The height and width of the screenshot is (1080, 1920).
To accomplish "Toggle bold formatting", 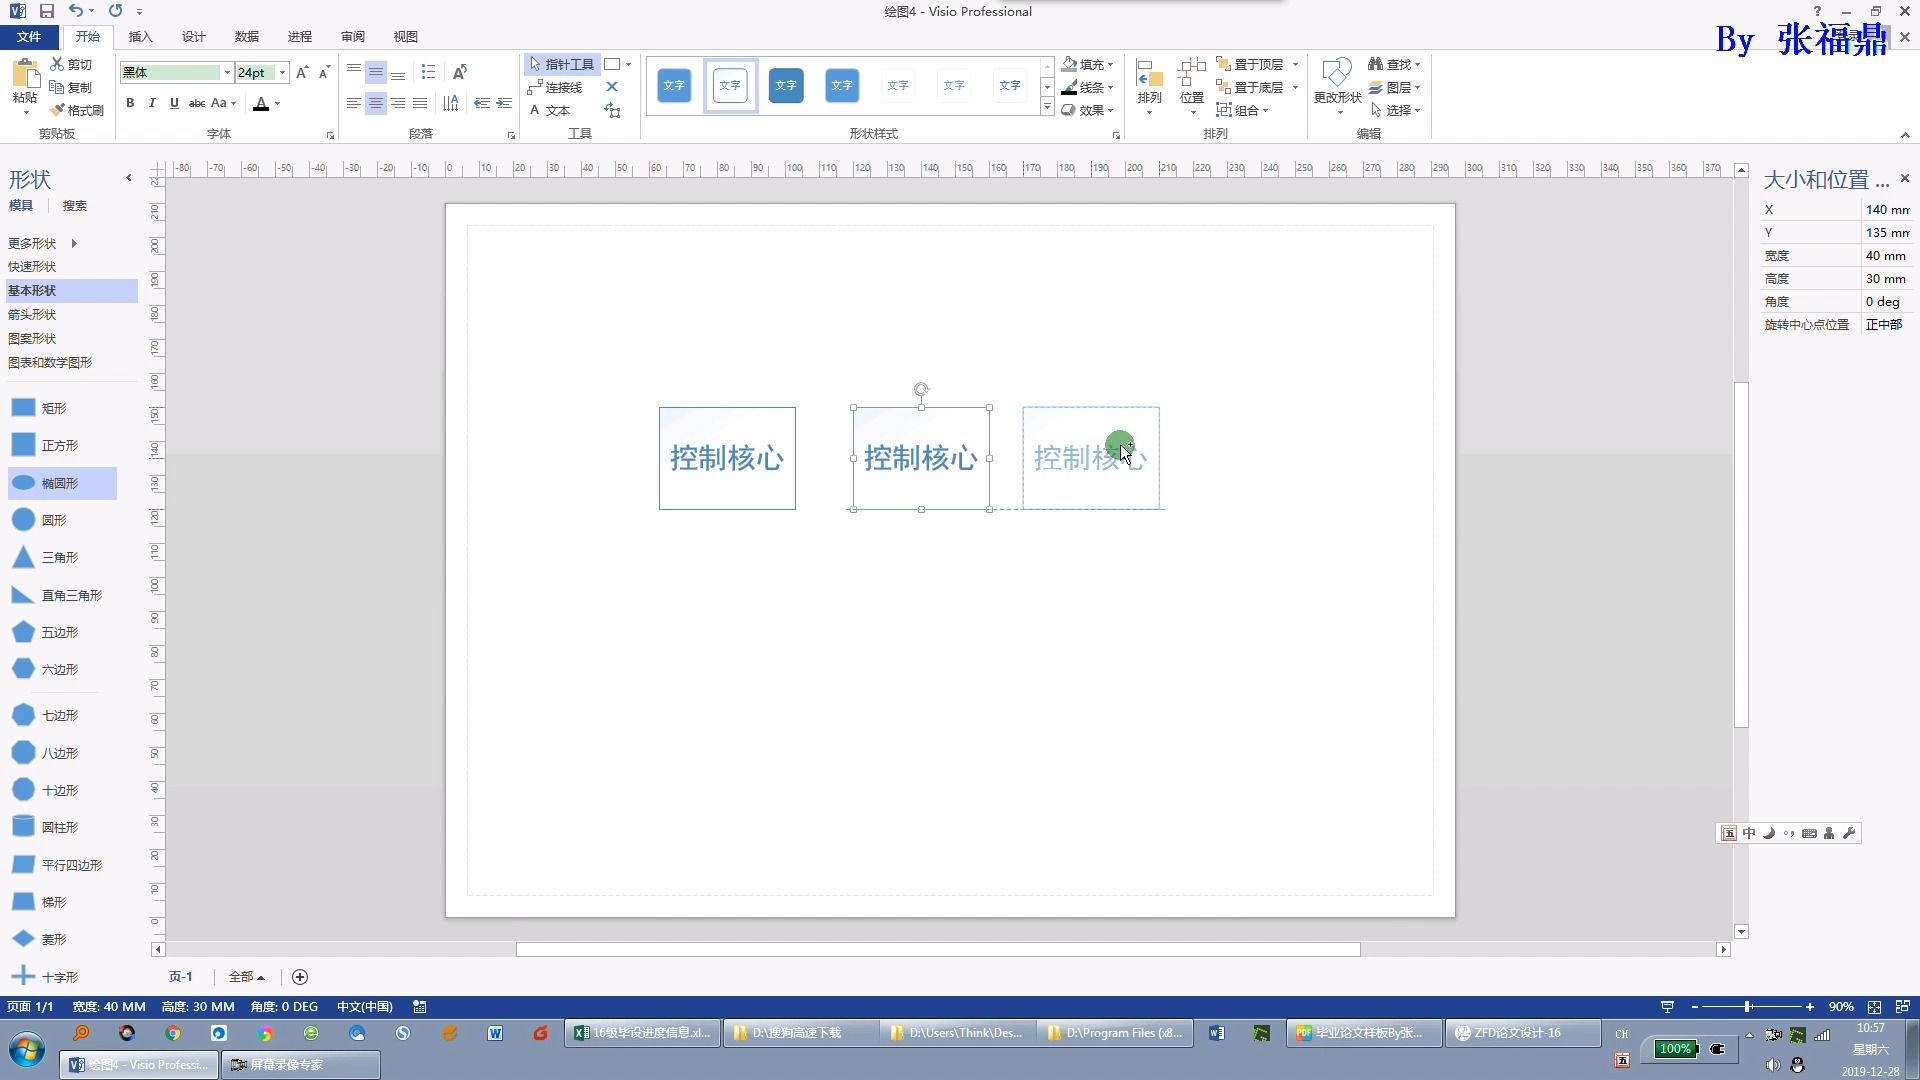I will [130, 103].
